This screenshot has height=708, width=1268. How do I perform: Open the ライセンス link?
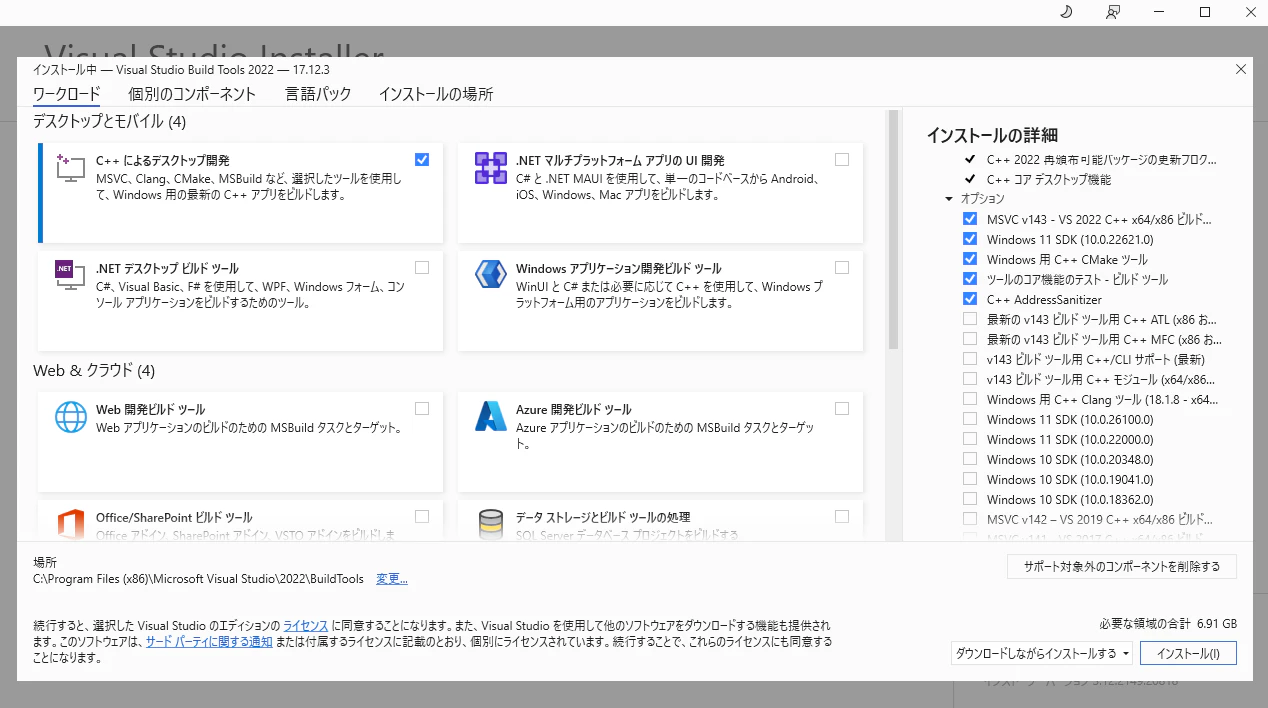coord(305,625)
